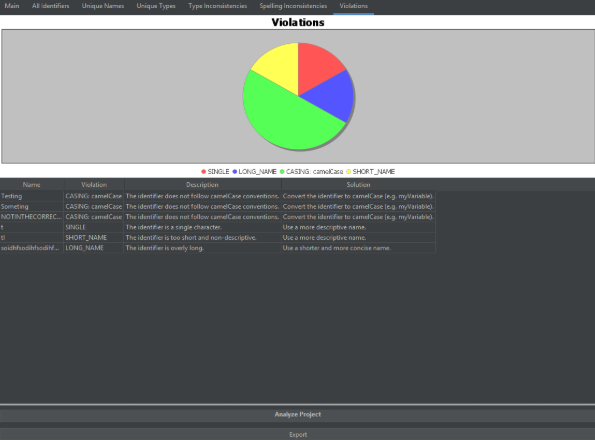The width and height of the screenshot is (595, 440).
Task: Click the Analyze Project button
Action: [x=298, y=415]
